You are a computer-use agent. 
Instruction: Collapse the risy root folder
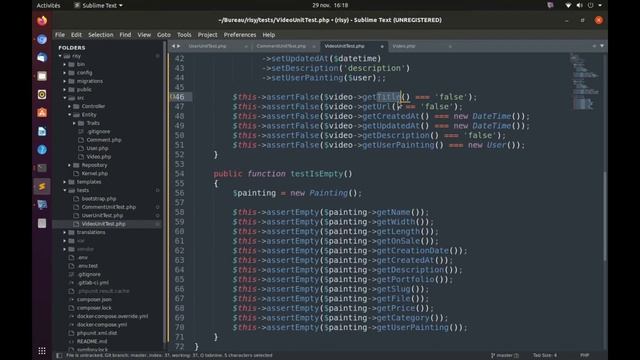point(60,56)
